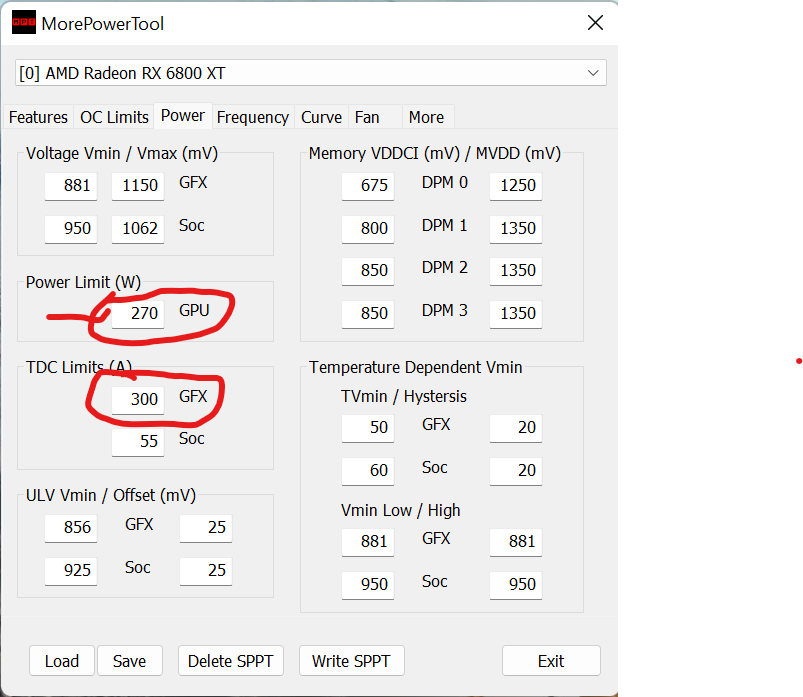Click the 'Memory VDDCI (mV) / MVDD (mV)' label
The image size is (803, 697).
coord(435,154)
